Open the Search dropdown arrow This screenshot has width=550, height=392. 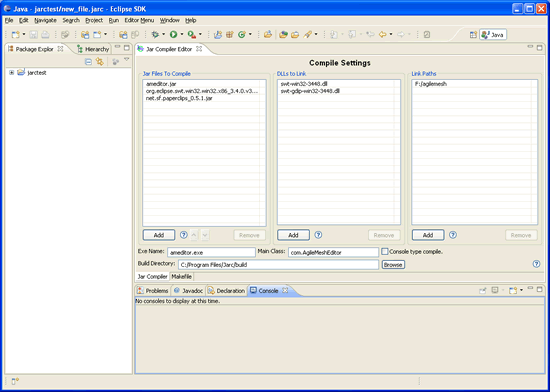click(316, 34)
